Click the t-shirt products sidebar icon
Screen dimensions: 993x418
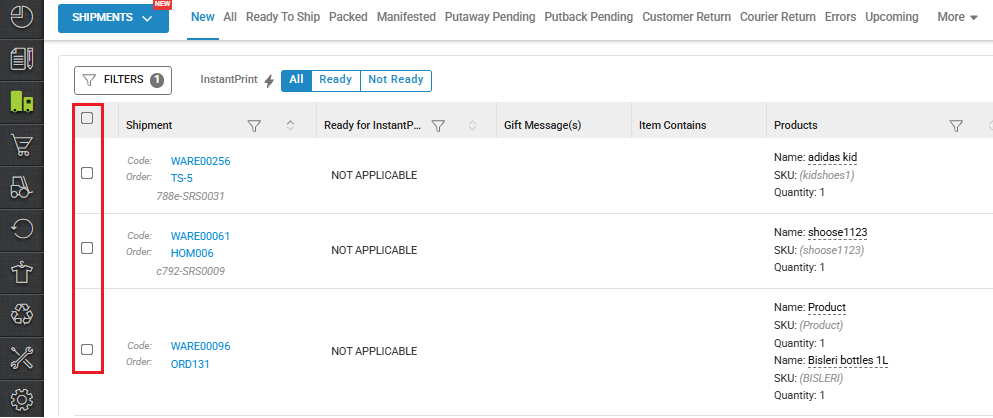pyautogui.click(x=22, y=271)
